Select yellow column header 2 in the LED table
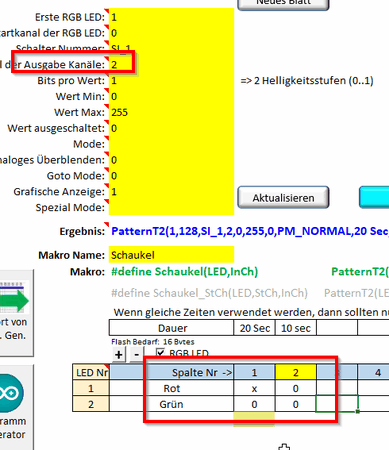Image resolution: width=389 pixels, height=450 pixels. (296, 372)
